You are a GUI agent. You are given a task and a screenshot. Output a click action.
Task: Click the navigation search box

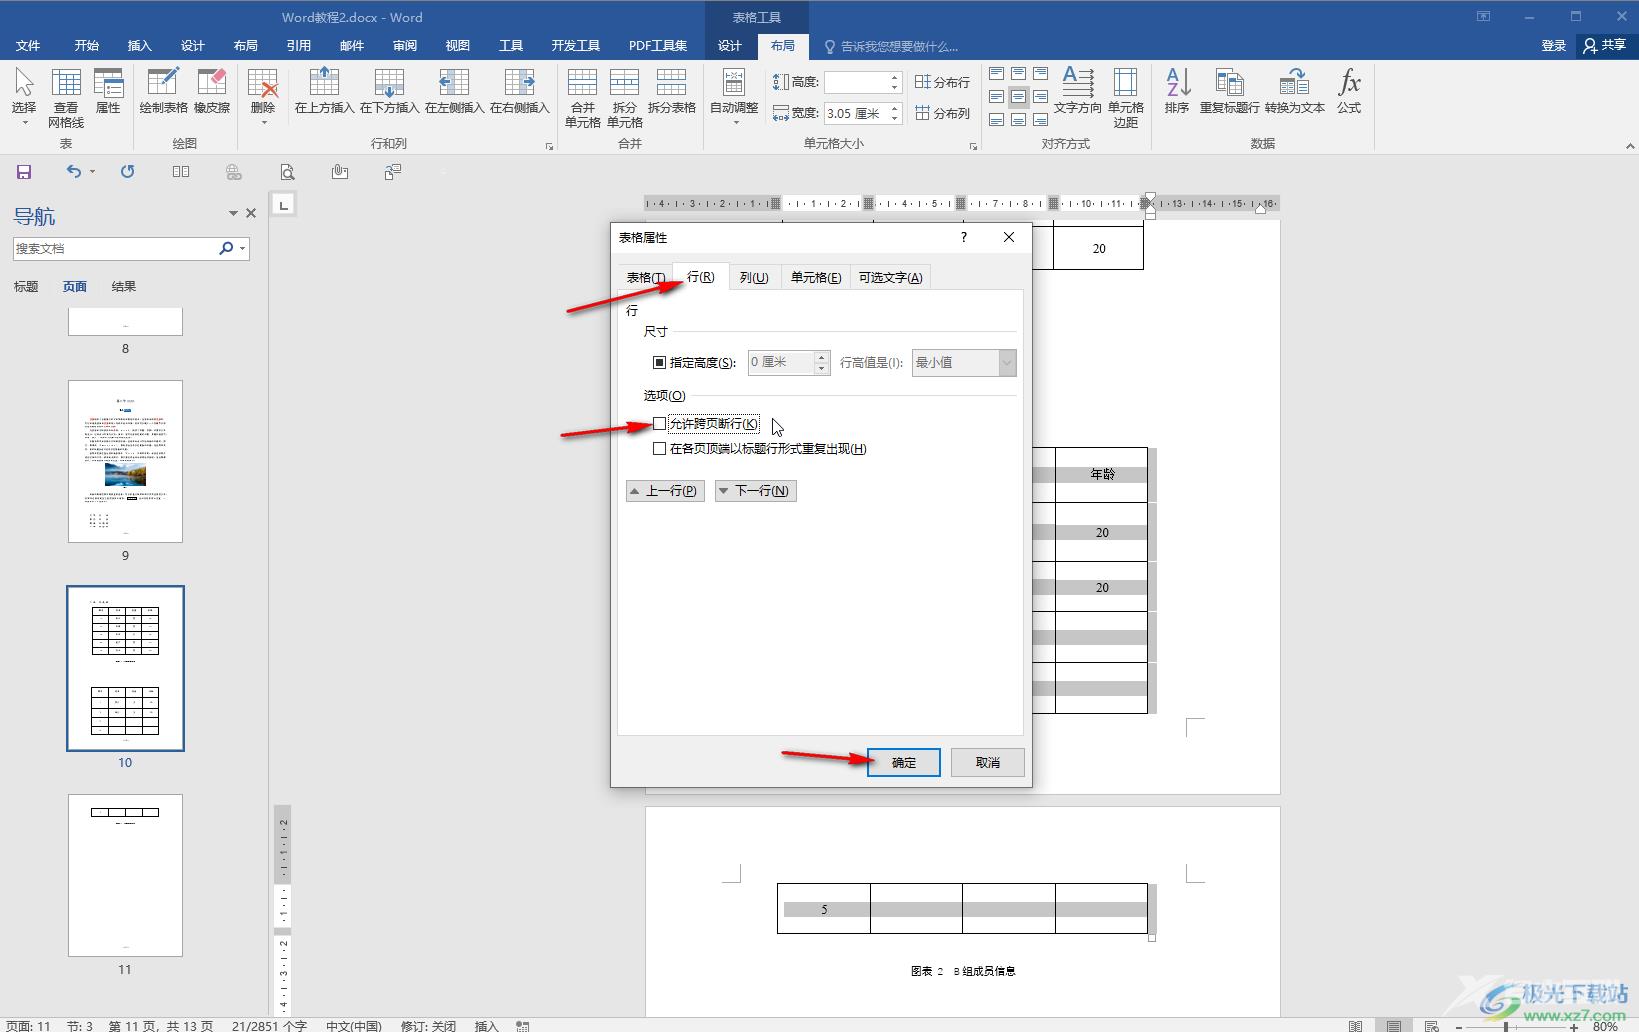point(116,248)
